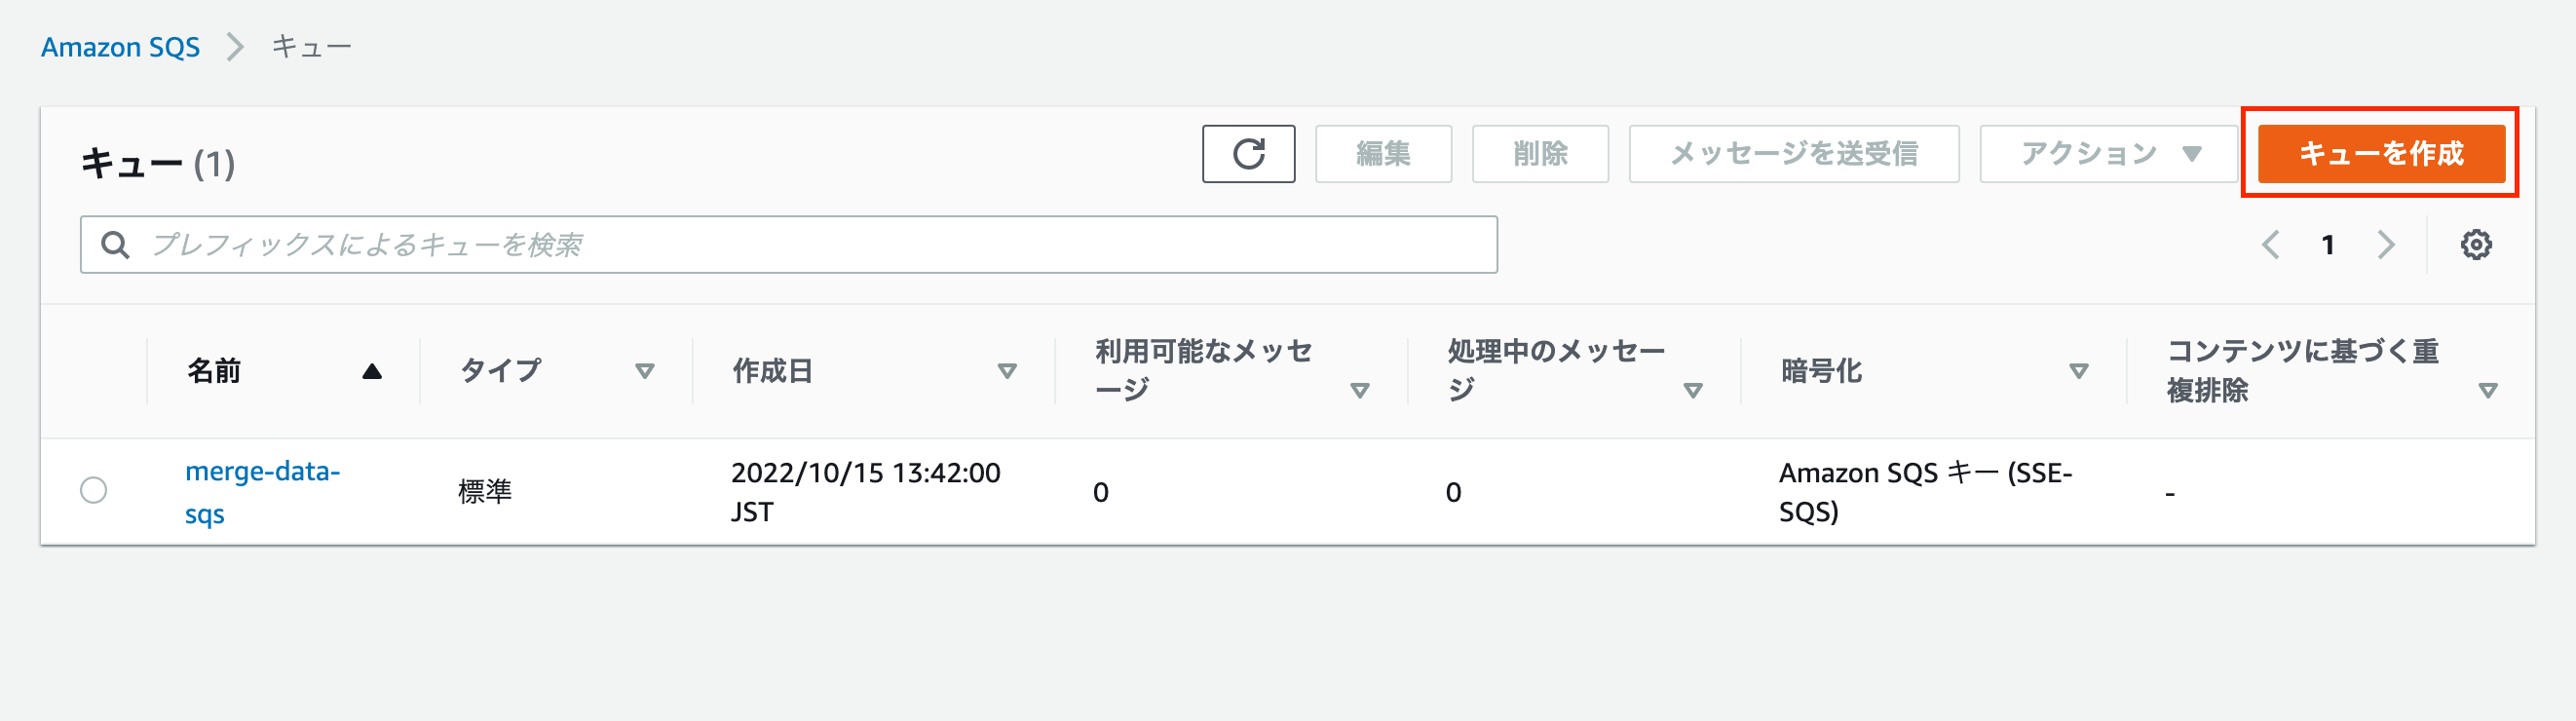The image size is (2576, 721).
Task: Click the sort triangle on 処理中のメッセージ column
Action: (1694, 391)
